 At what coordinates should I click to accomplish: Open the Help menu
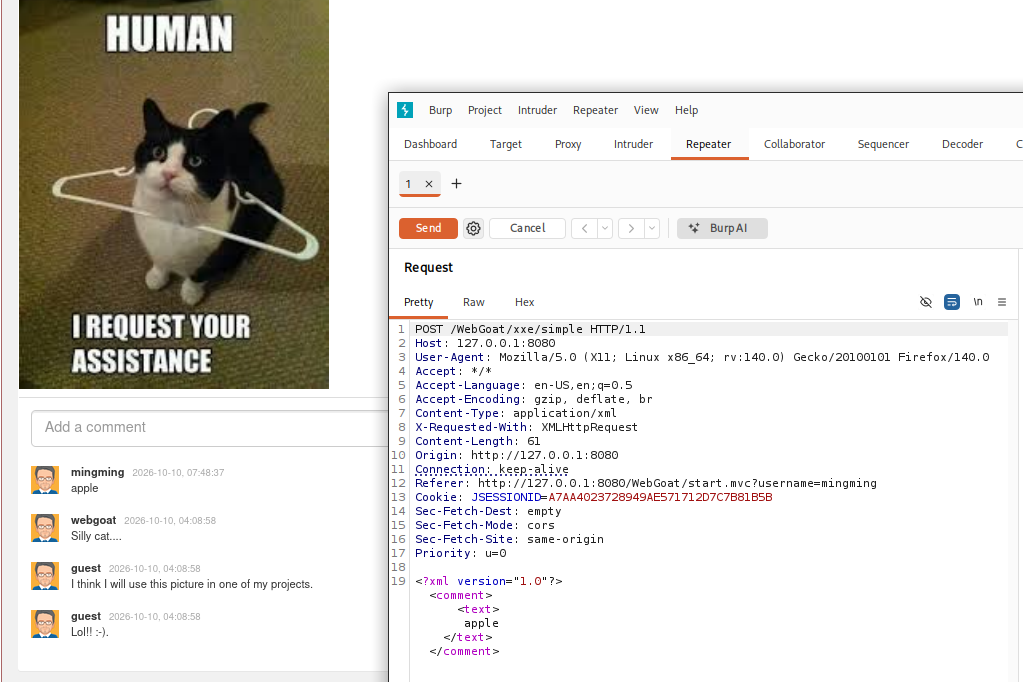click(686, 110)
